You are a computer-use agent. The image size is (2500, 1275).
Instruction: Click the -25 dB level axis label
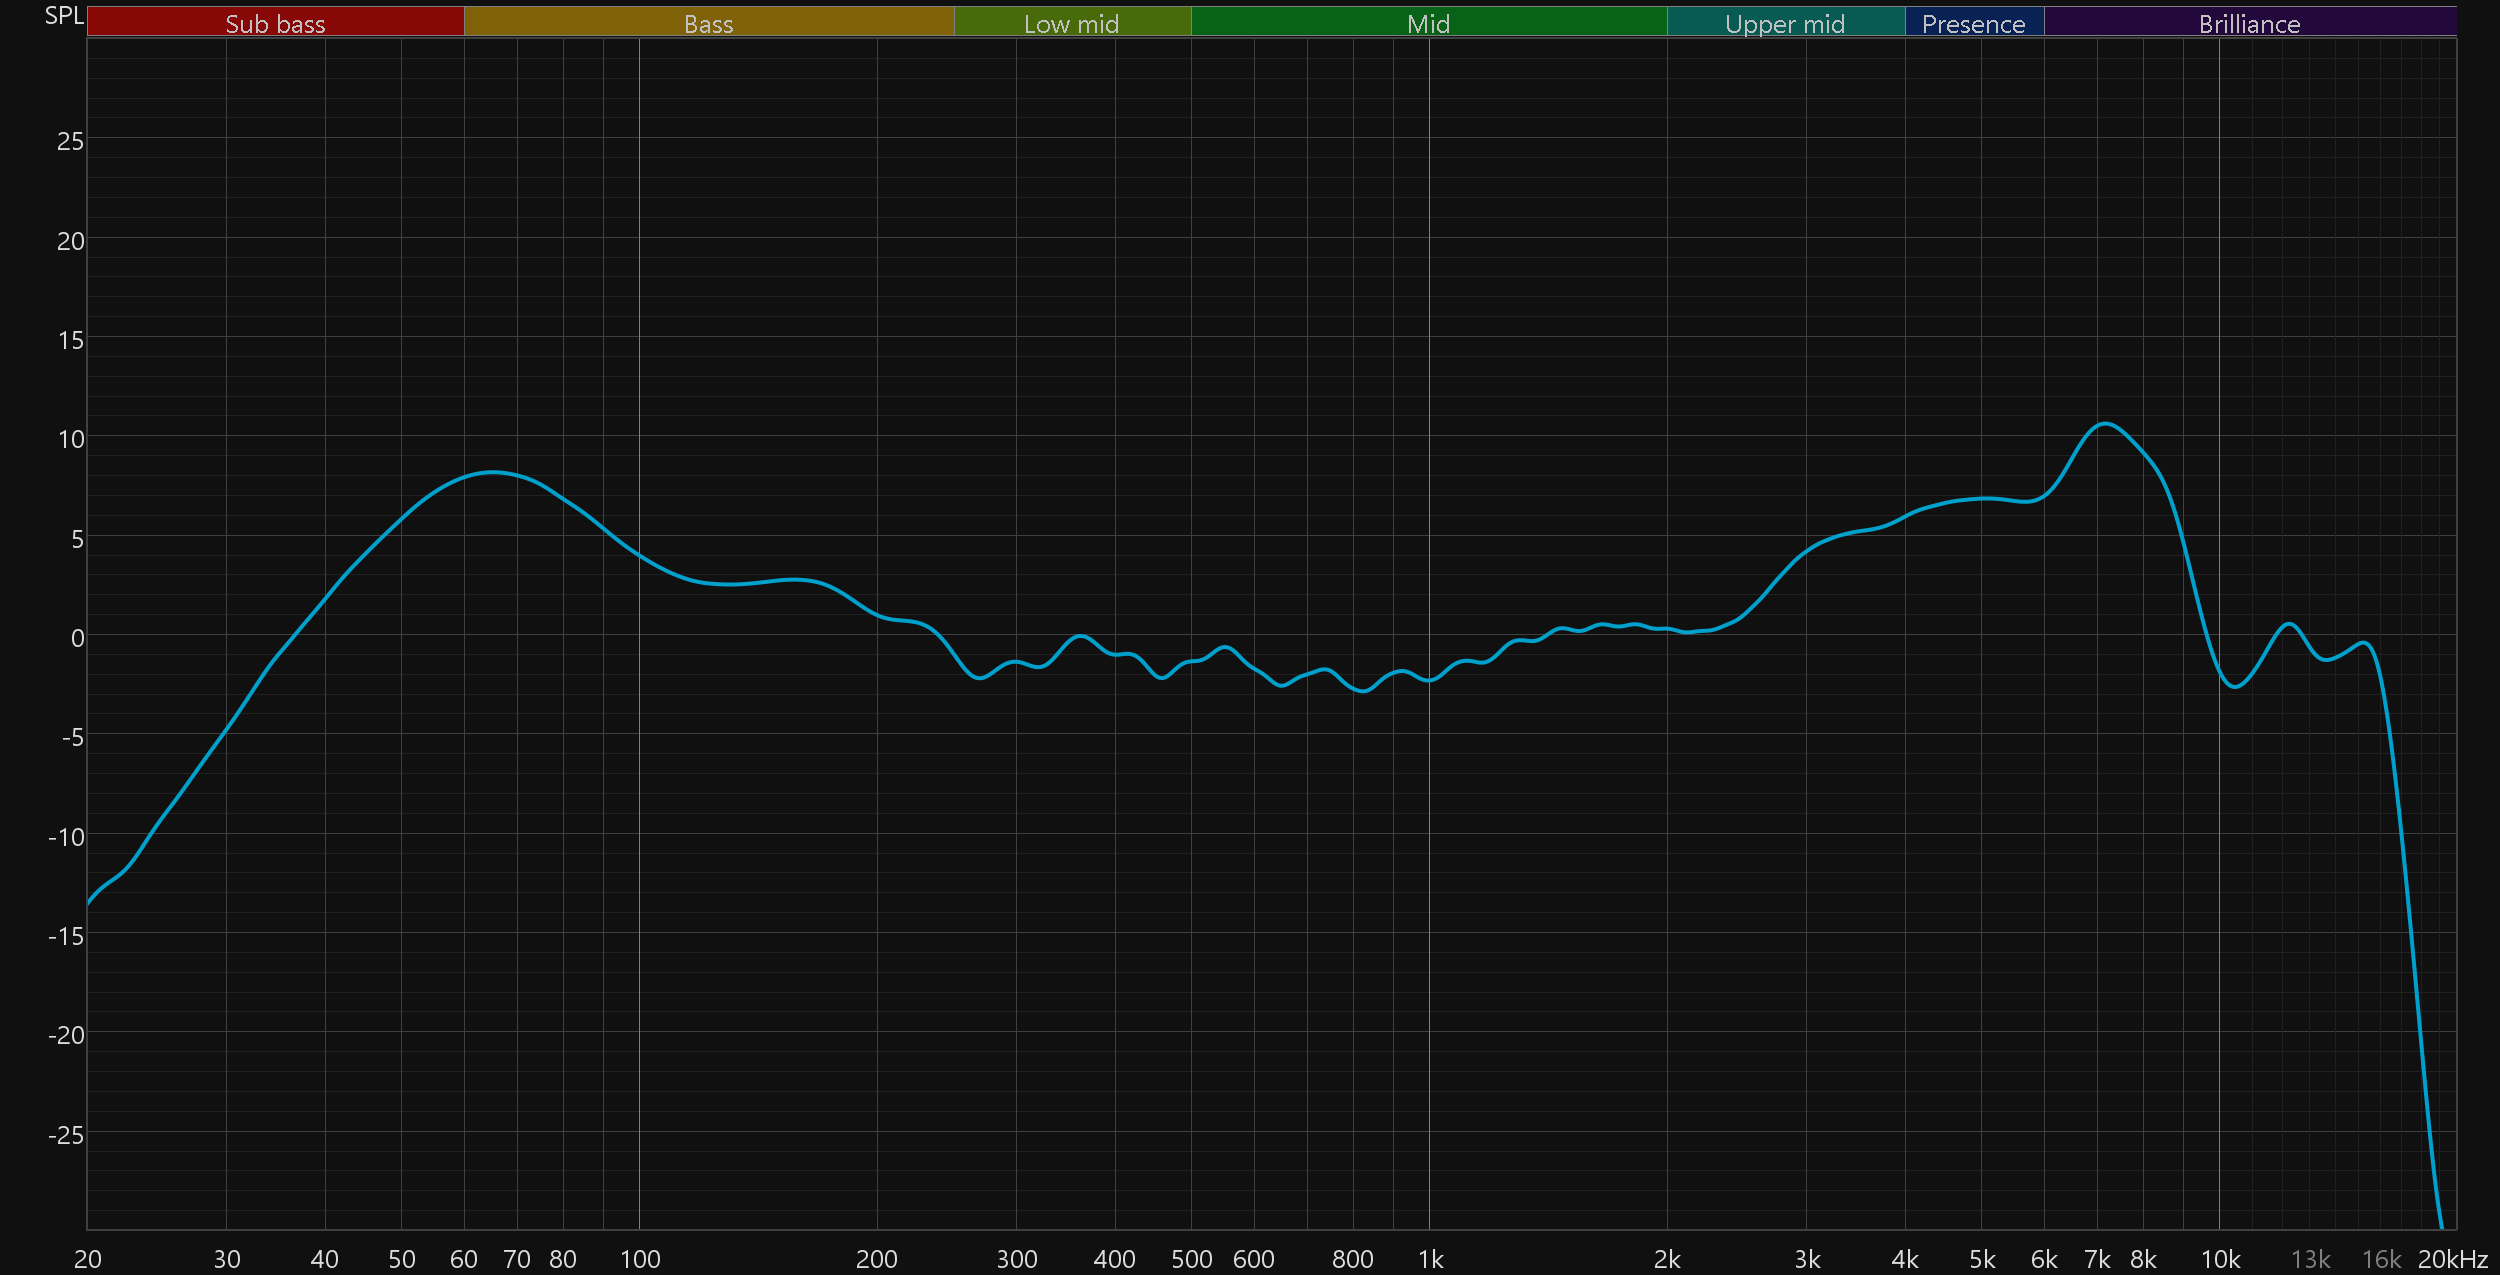pos(66,1135)
